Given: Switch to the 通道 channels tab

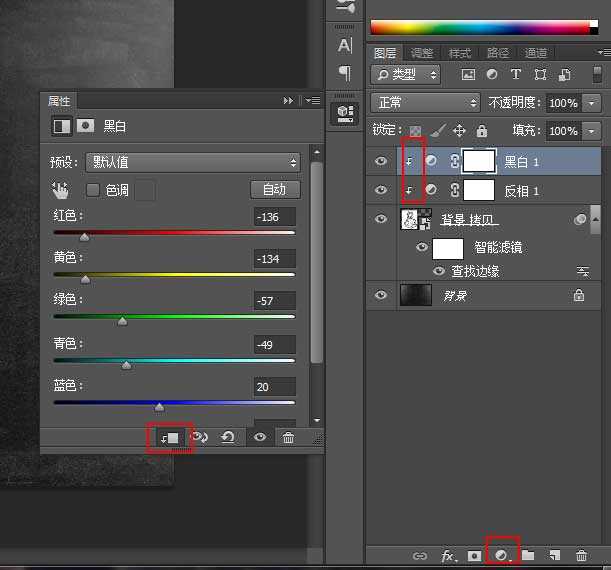Looking at the screenshot, I should point(536,53).
